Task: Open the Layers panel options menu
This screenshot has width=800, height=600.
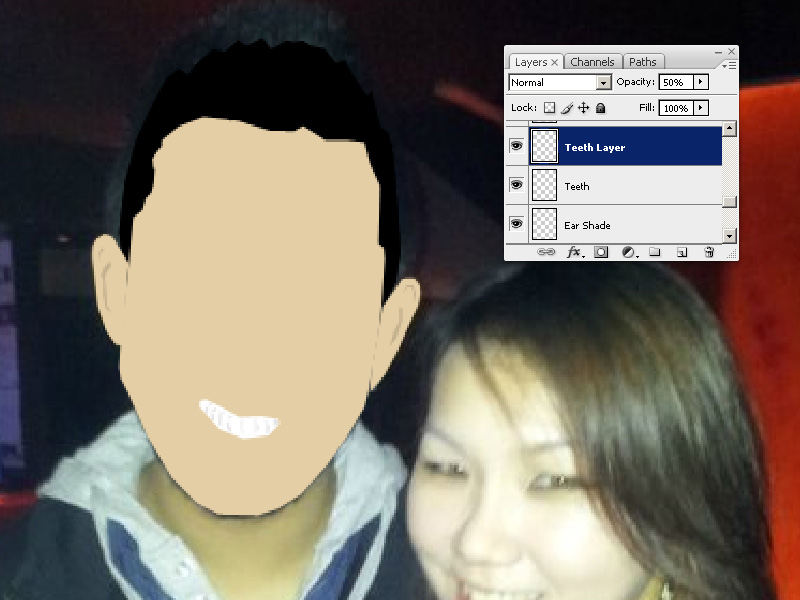Action: click(729, 65)
